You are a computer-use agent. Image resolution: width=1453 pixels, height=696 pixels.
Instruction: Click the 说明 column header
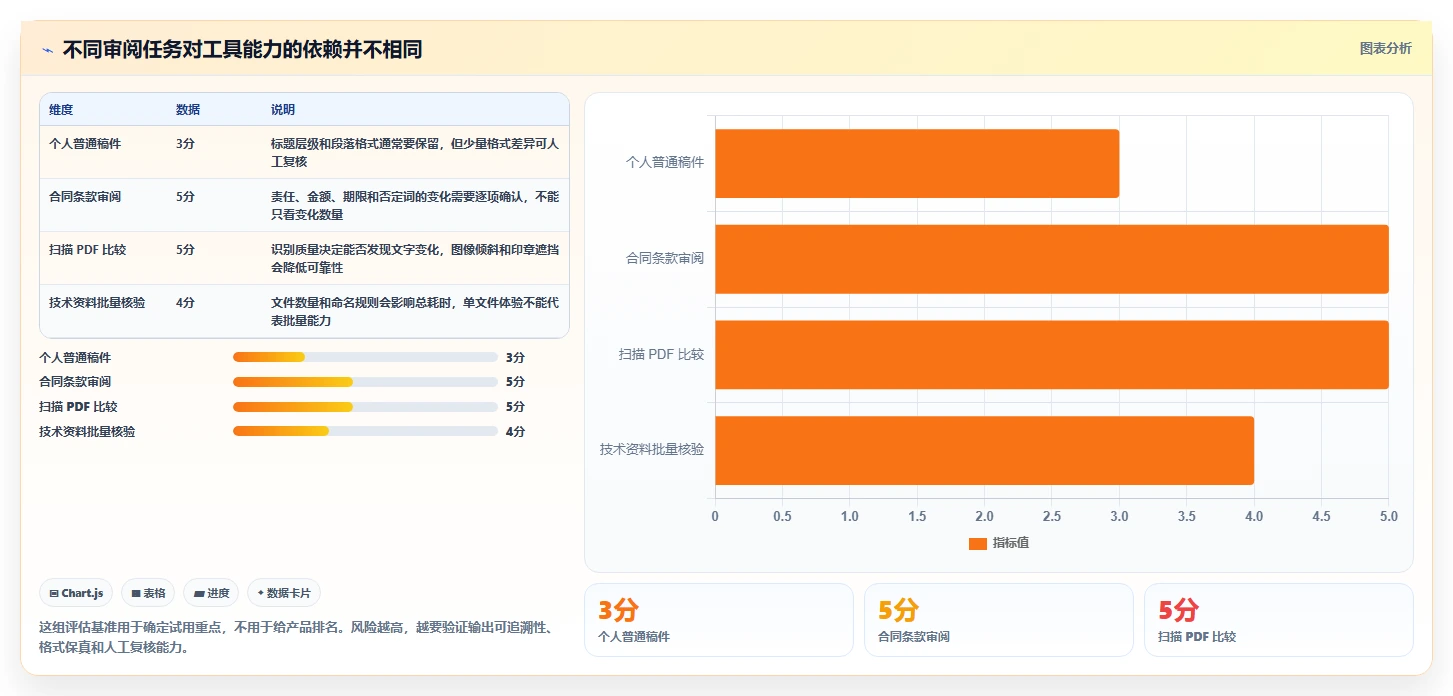283,110
